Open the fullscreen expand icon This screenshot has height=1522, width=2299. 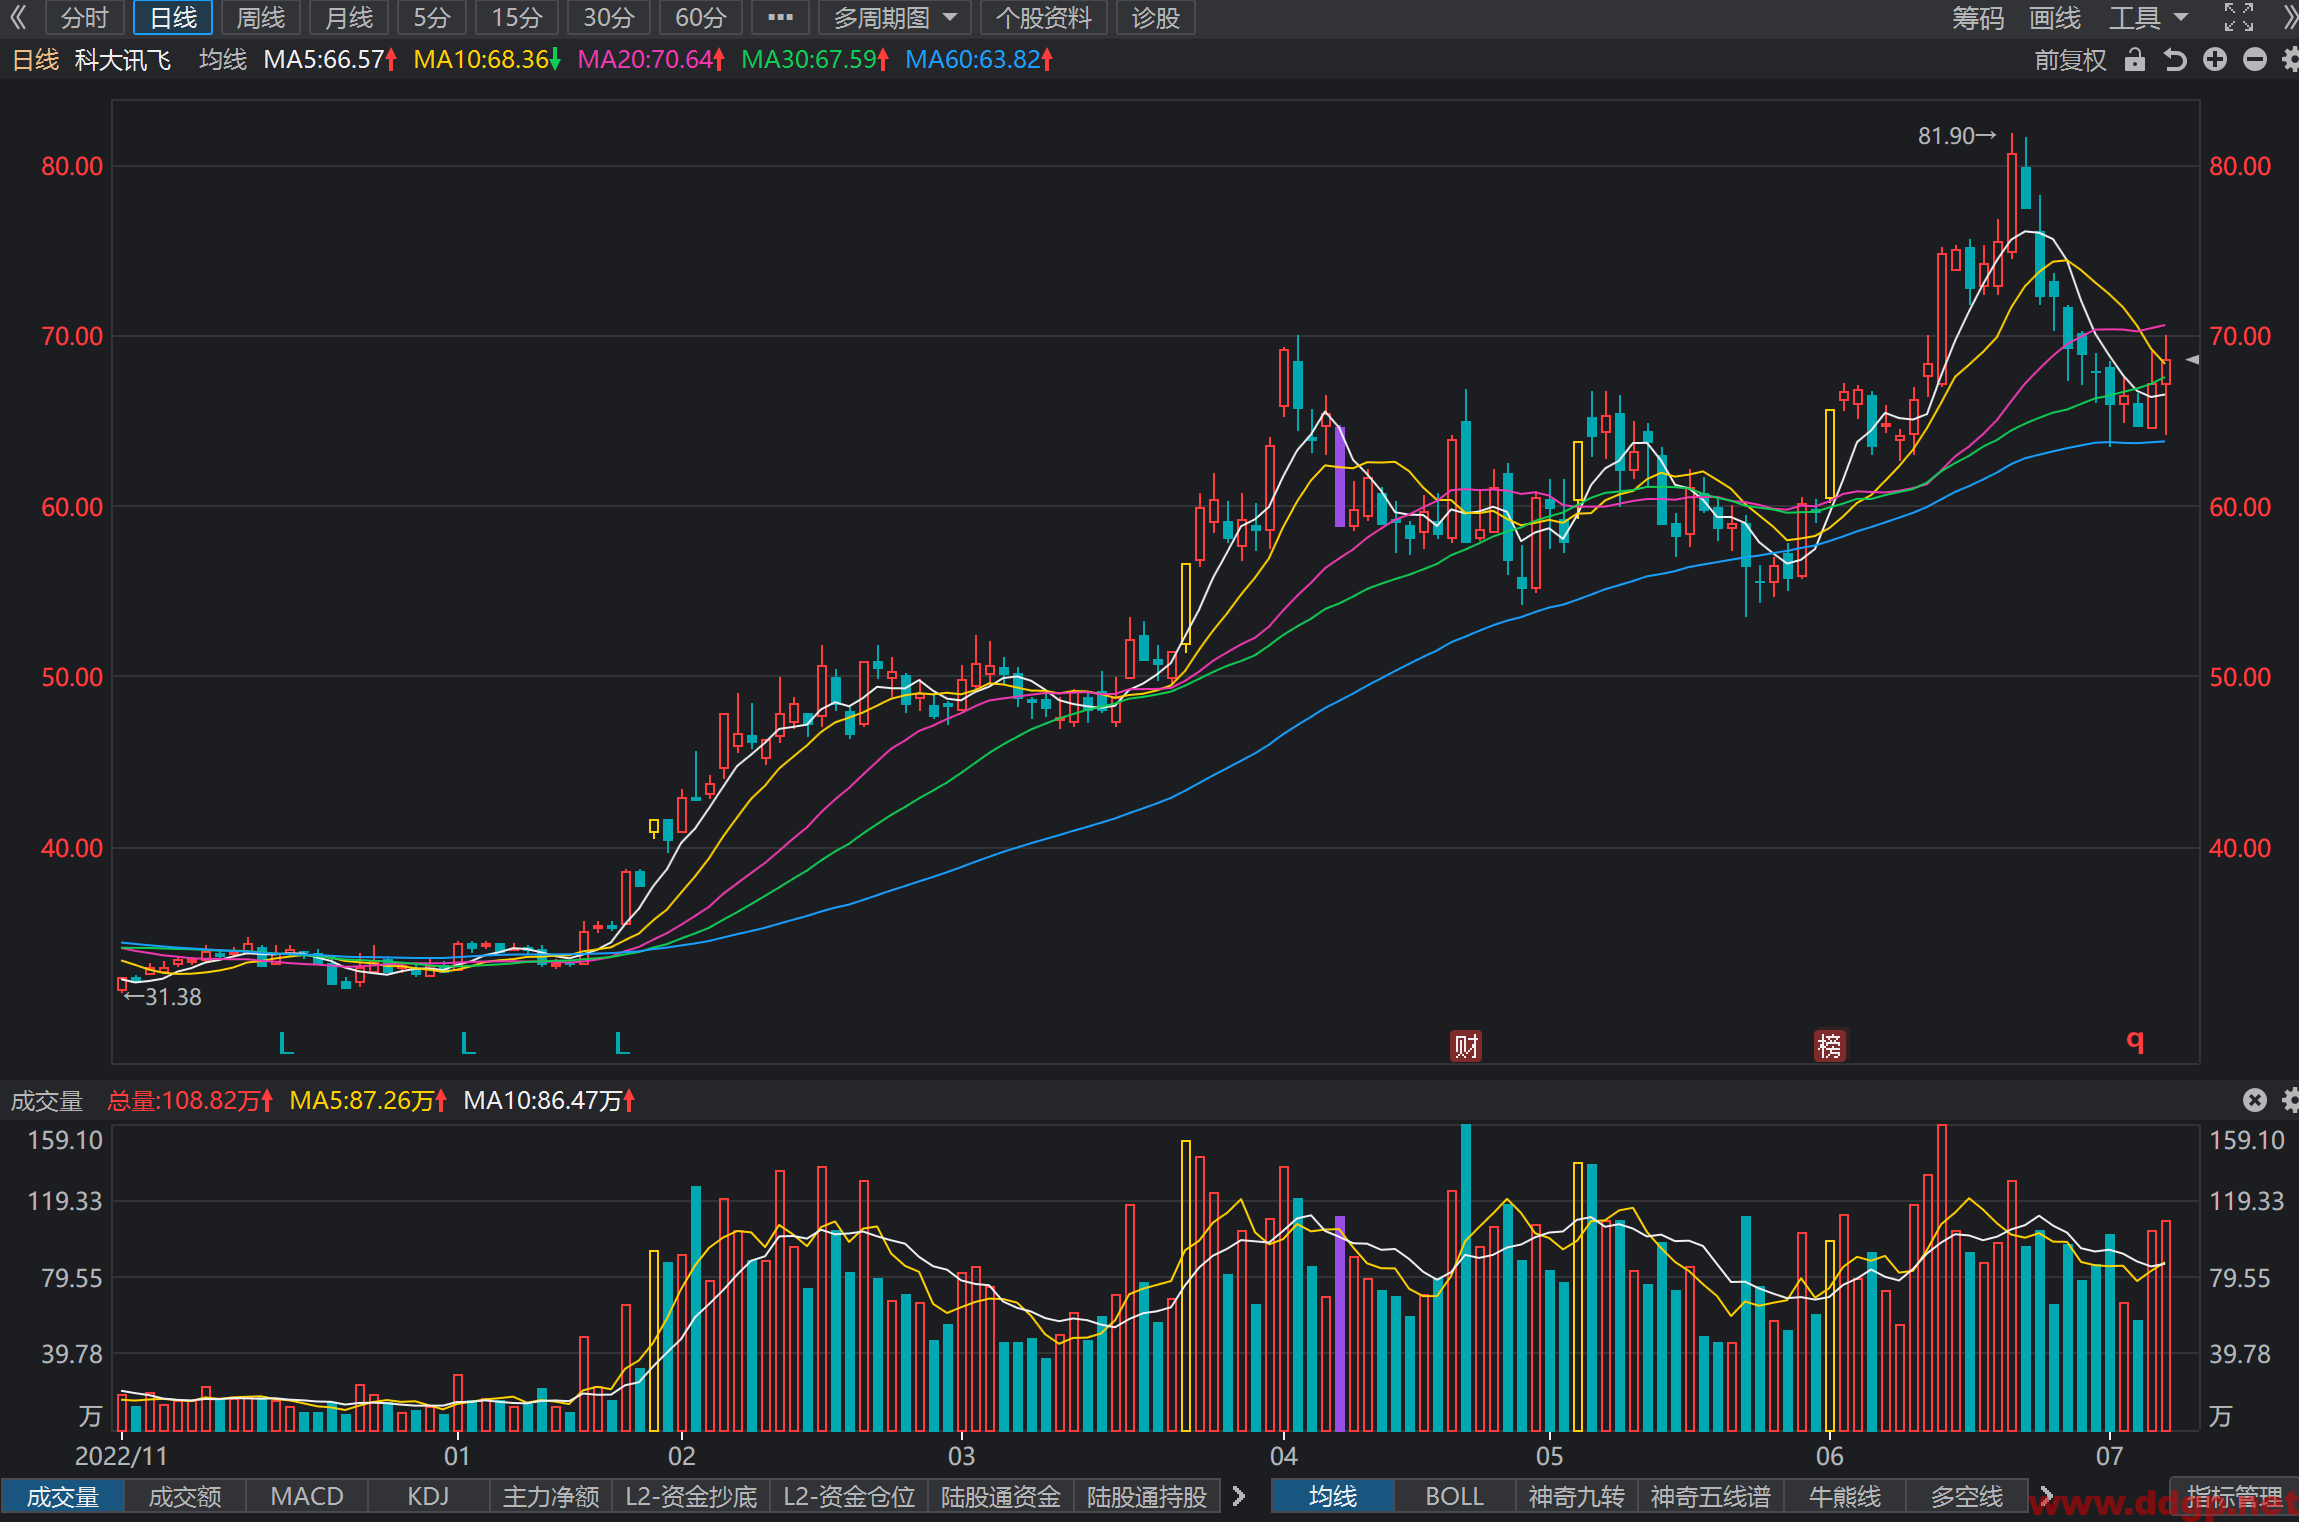coord(2239,17)
